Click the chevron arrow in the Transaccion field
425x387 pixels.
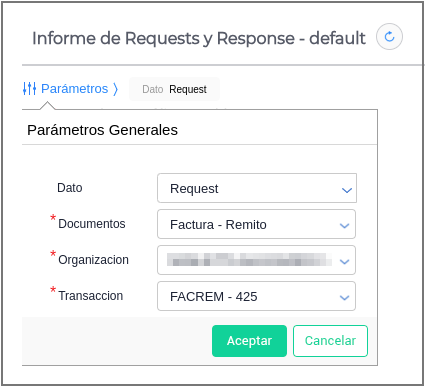(x=344, y=297)
